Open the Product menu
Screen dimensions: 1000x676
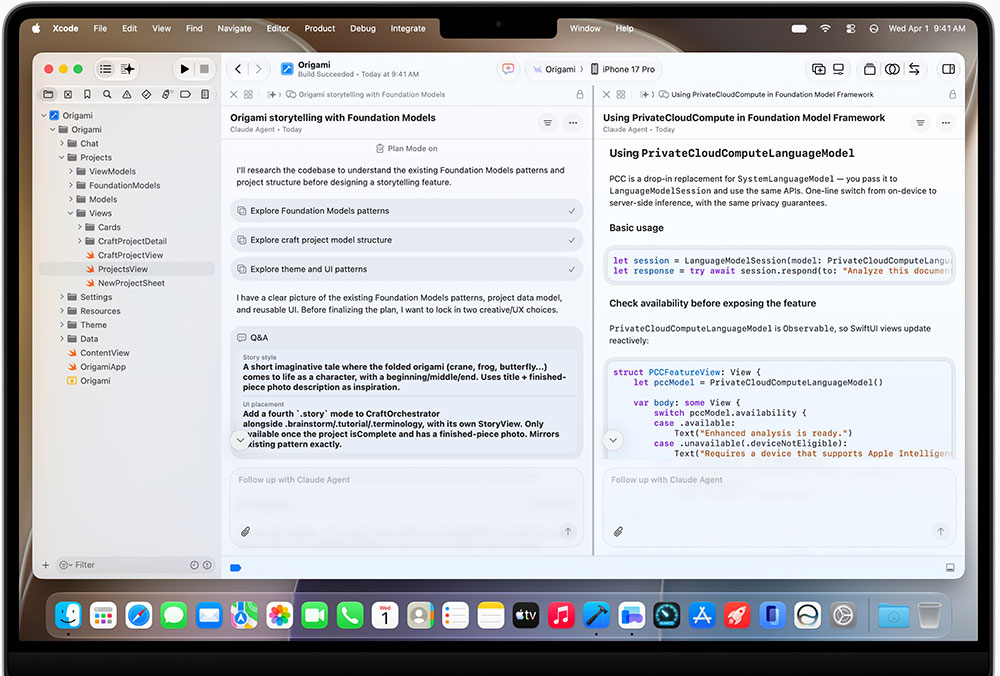320,28
